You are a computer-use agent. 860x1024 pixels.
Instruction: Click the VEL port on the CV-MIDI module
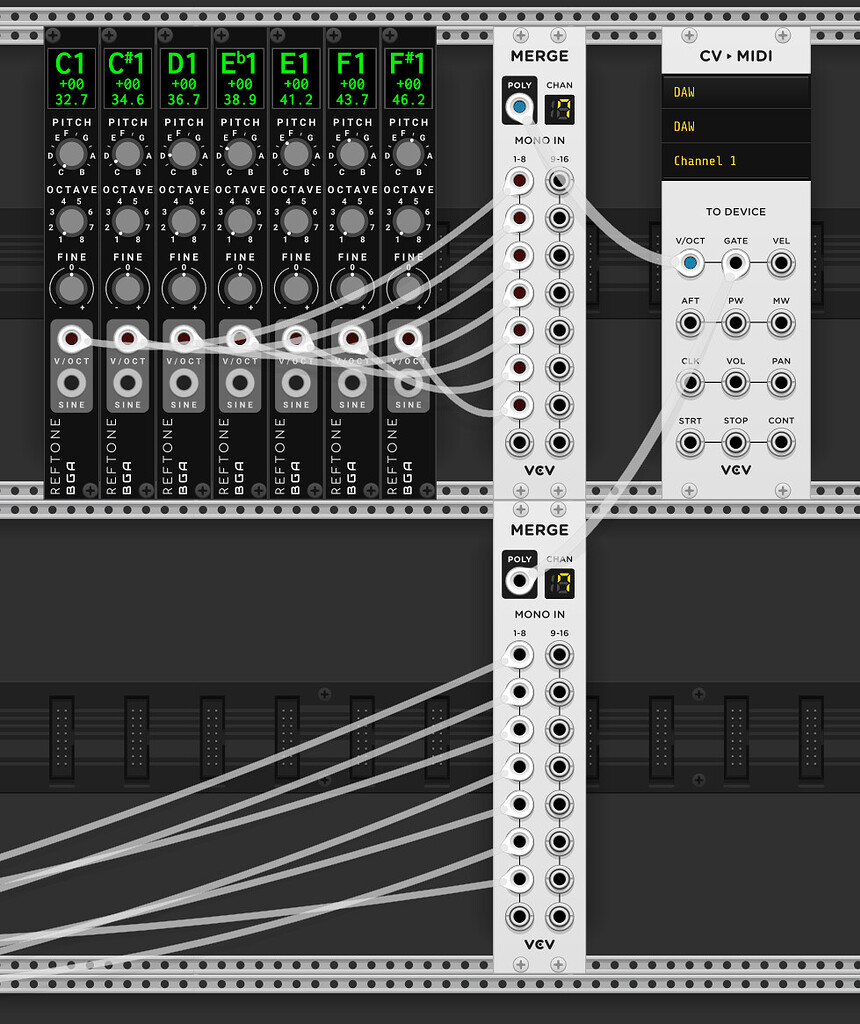[781, 263]
